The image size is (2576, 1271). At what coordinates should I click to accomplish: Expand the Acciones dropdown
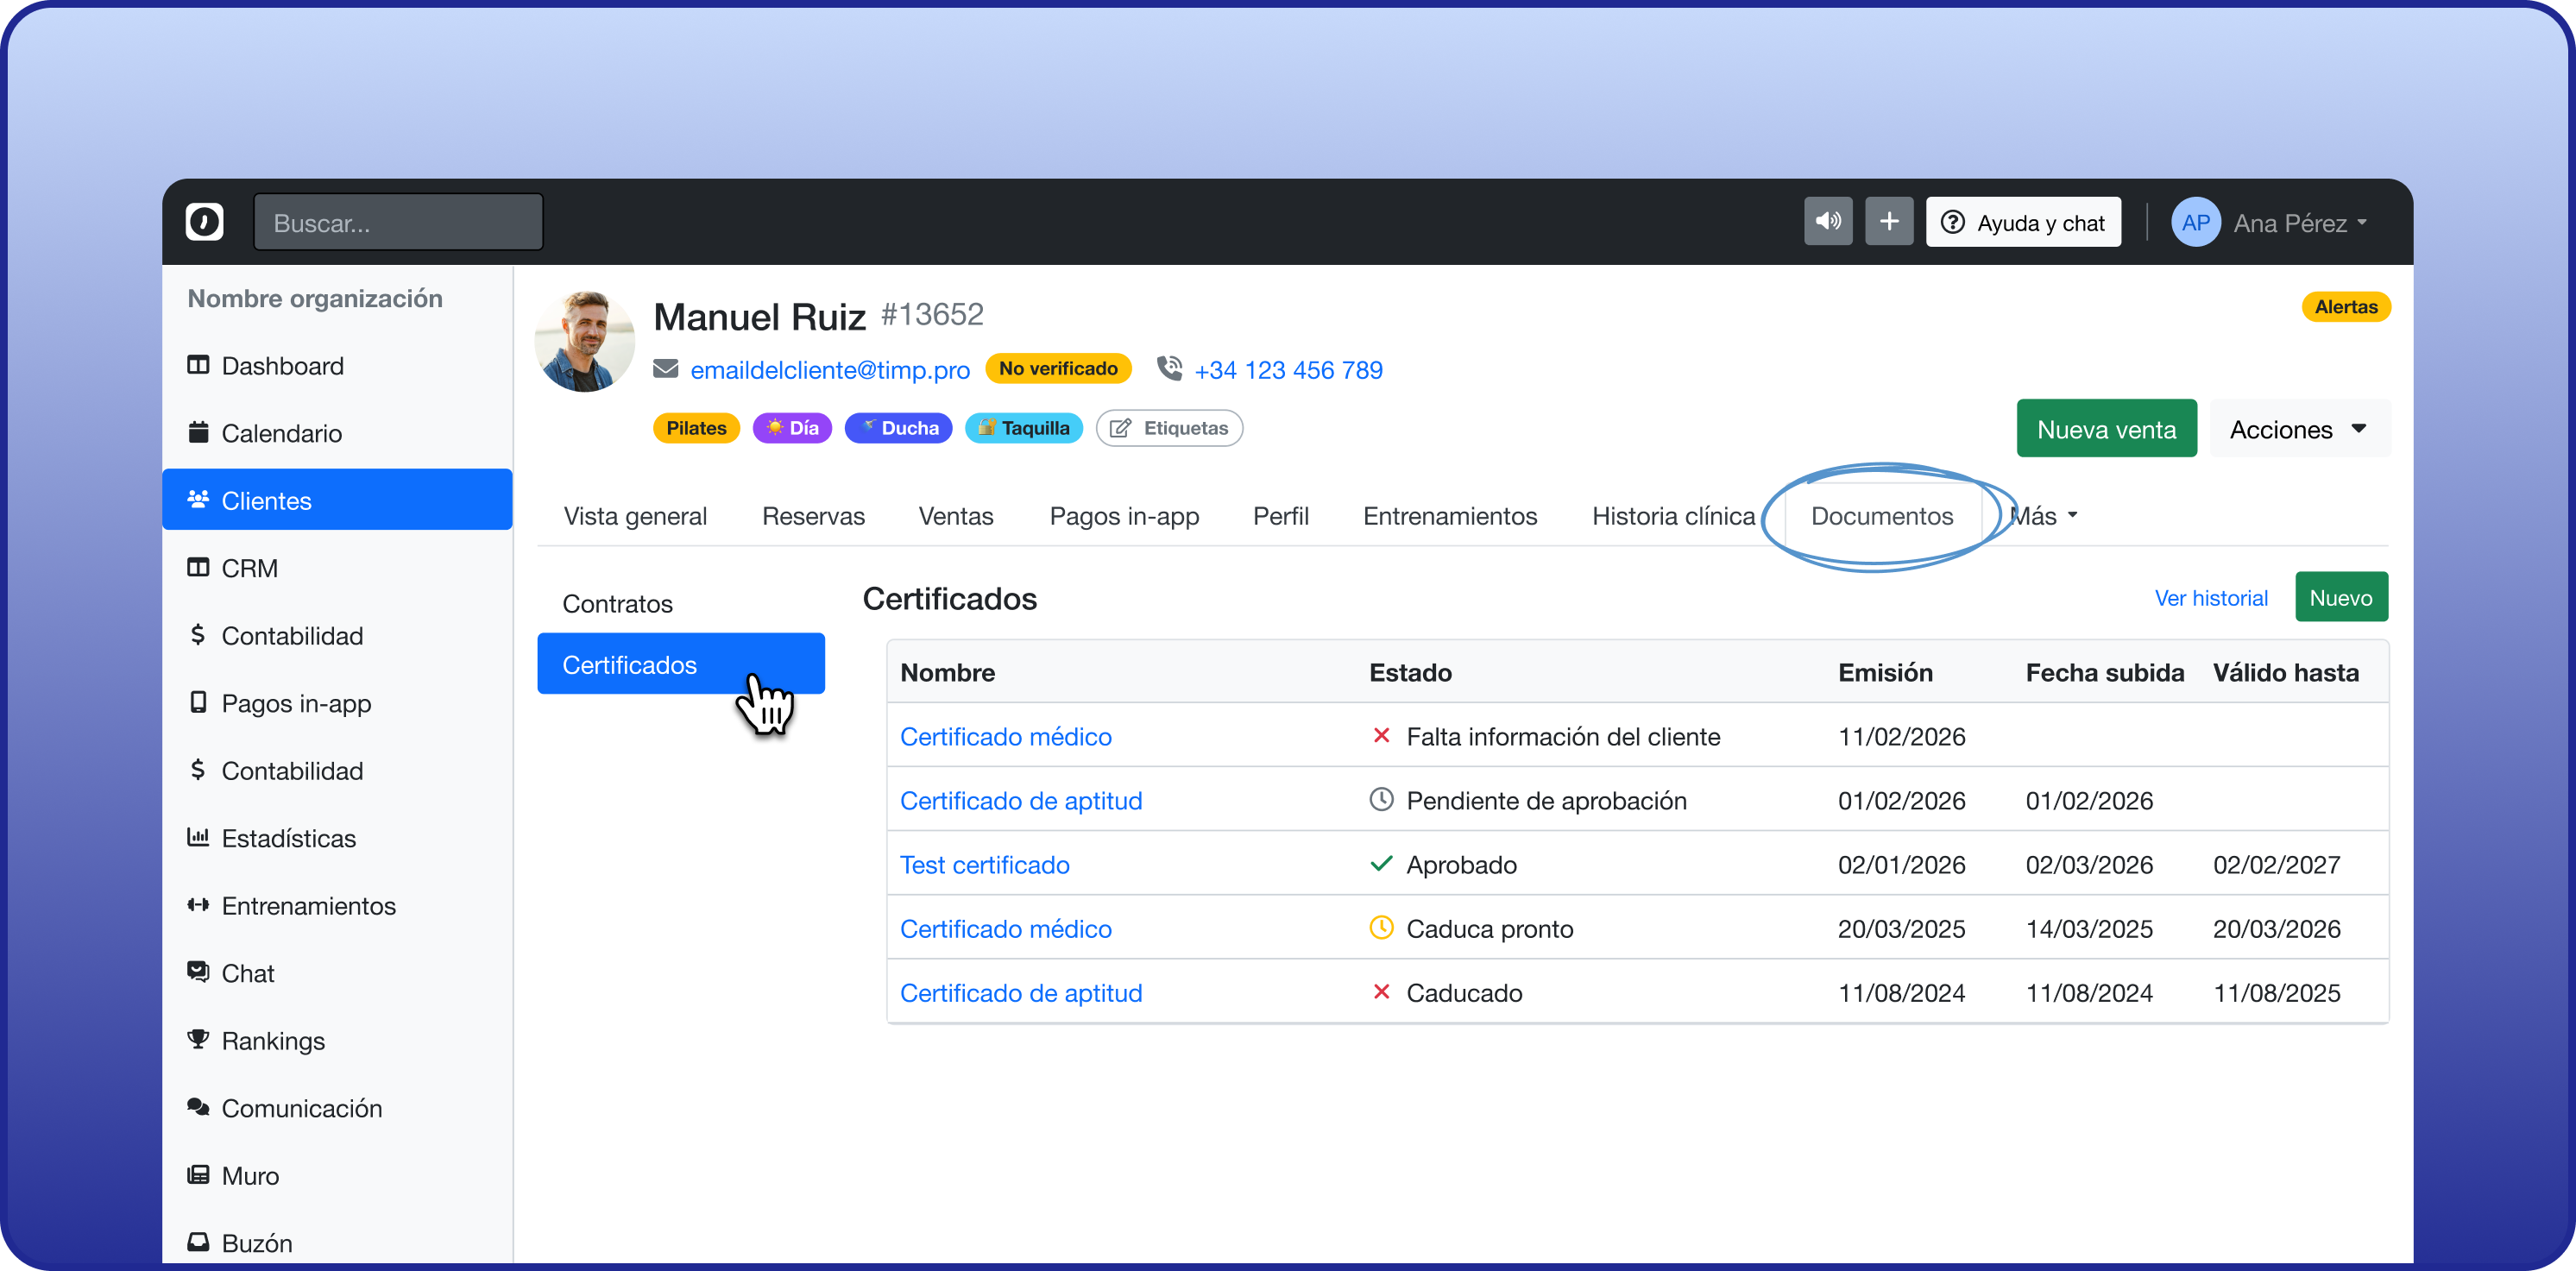point(2298,429)
